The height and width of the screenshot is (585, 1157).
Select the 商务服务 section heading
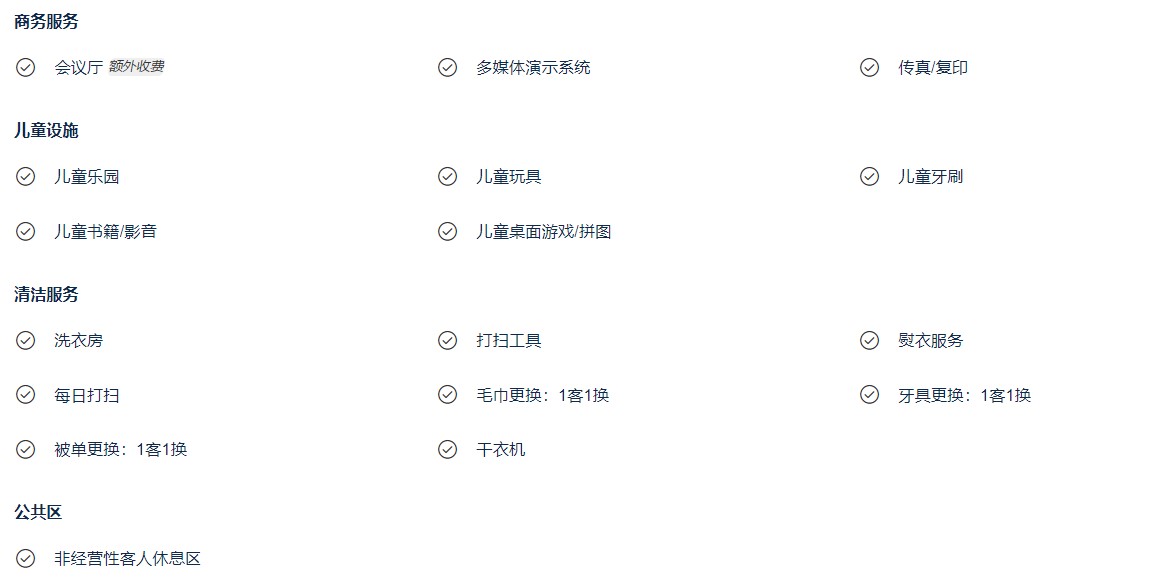coord(46,21)
